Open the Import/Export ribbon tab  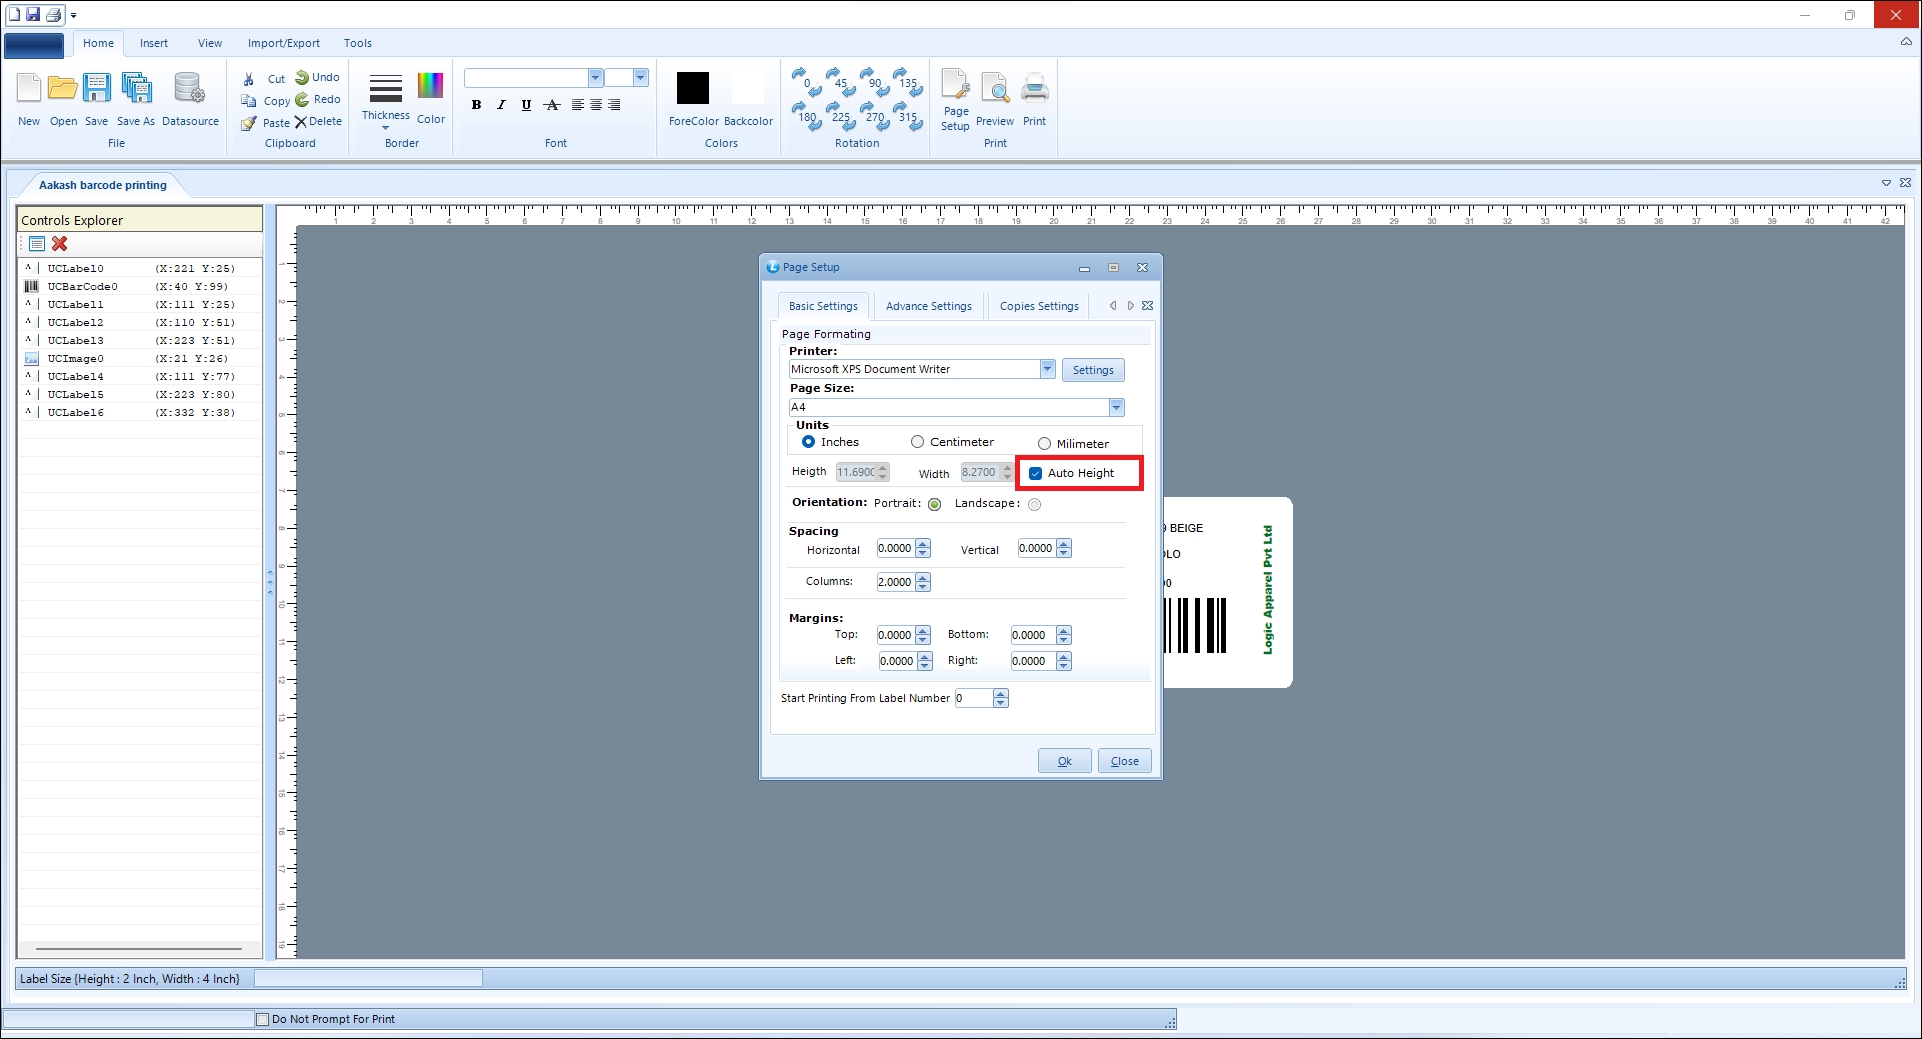(283, 43)
